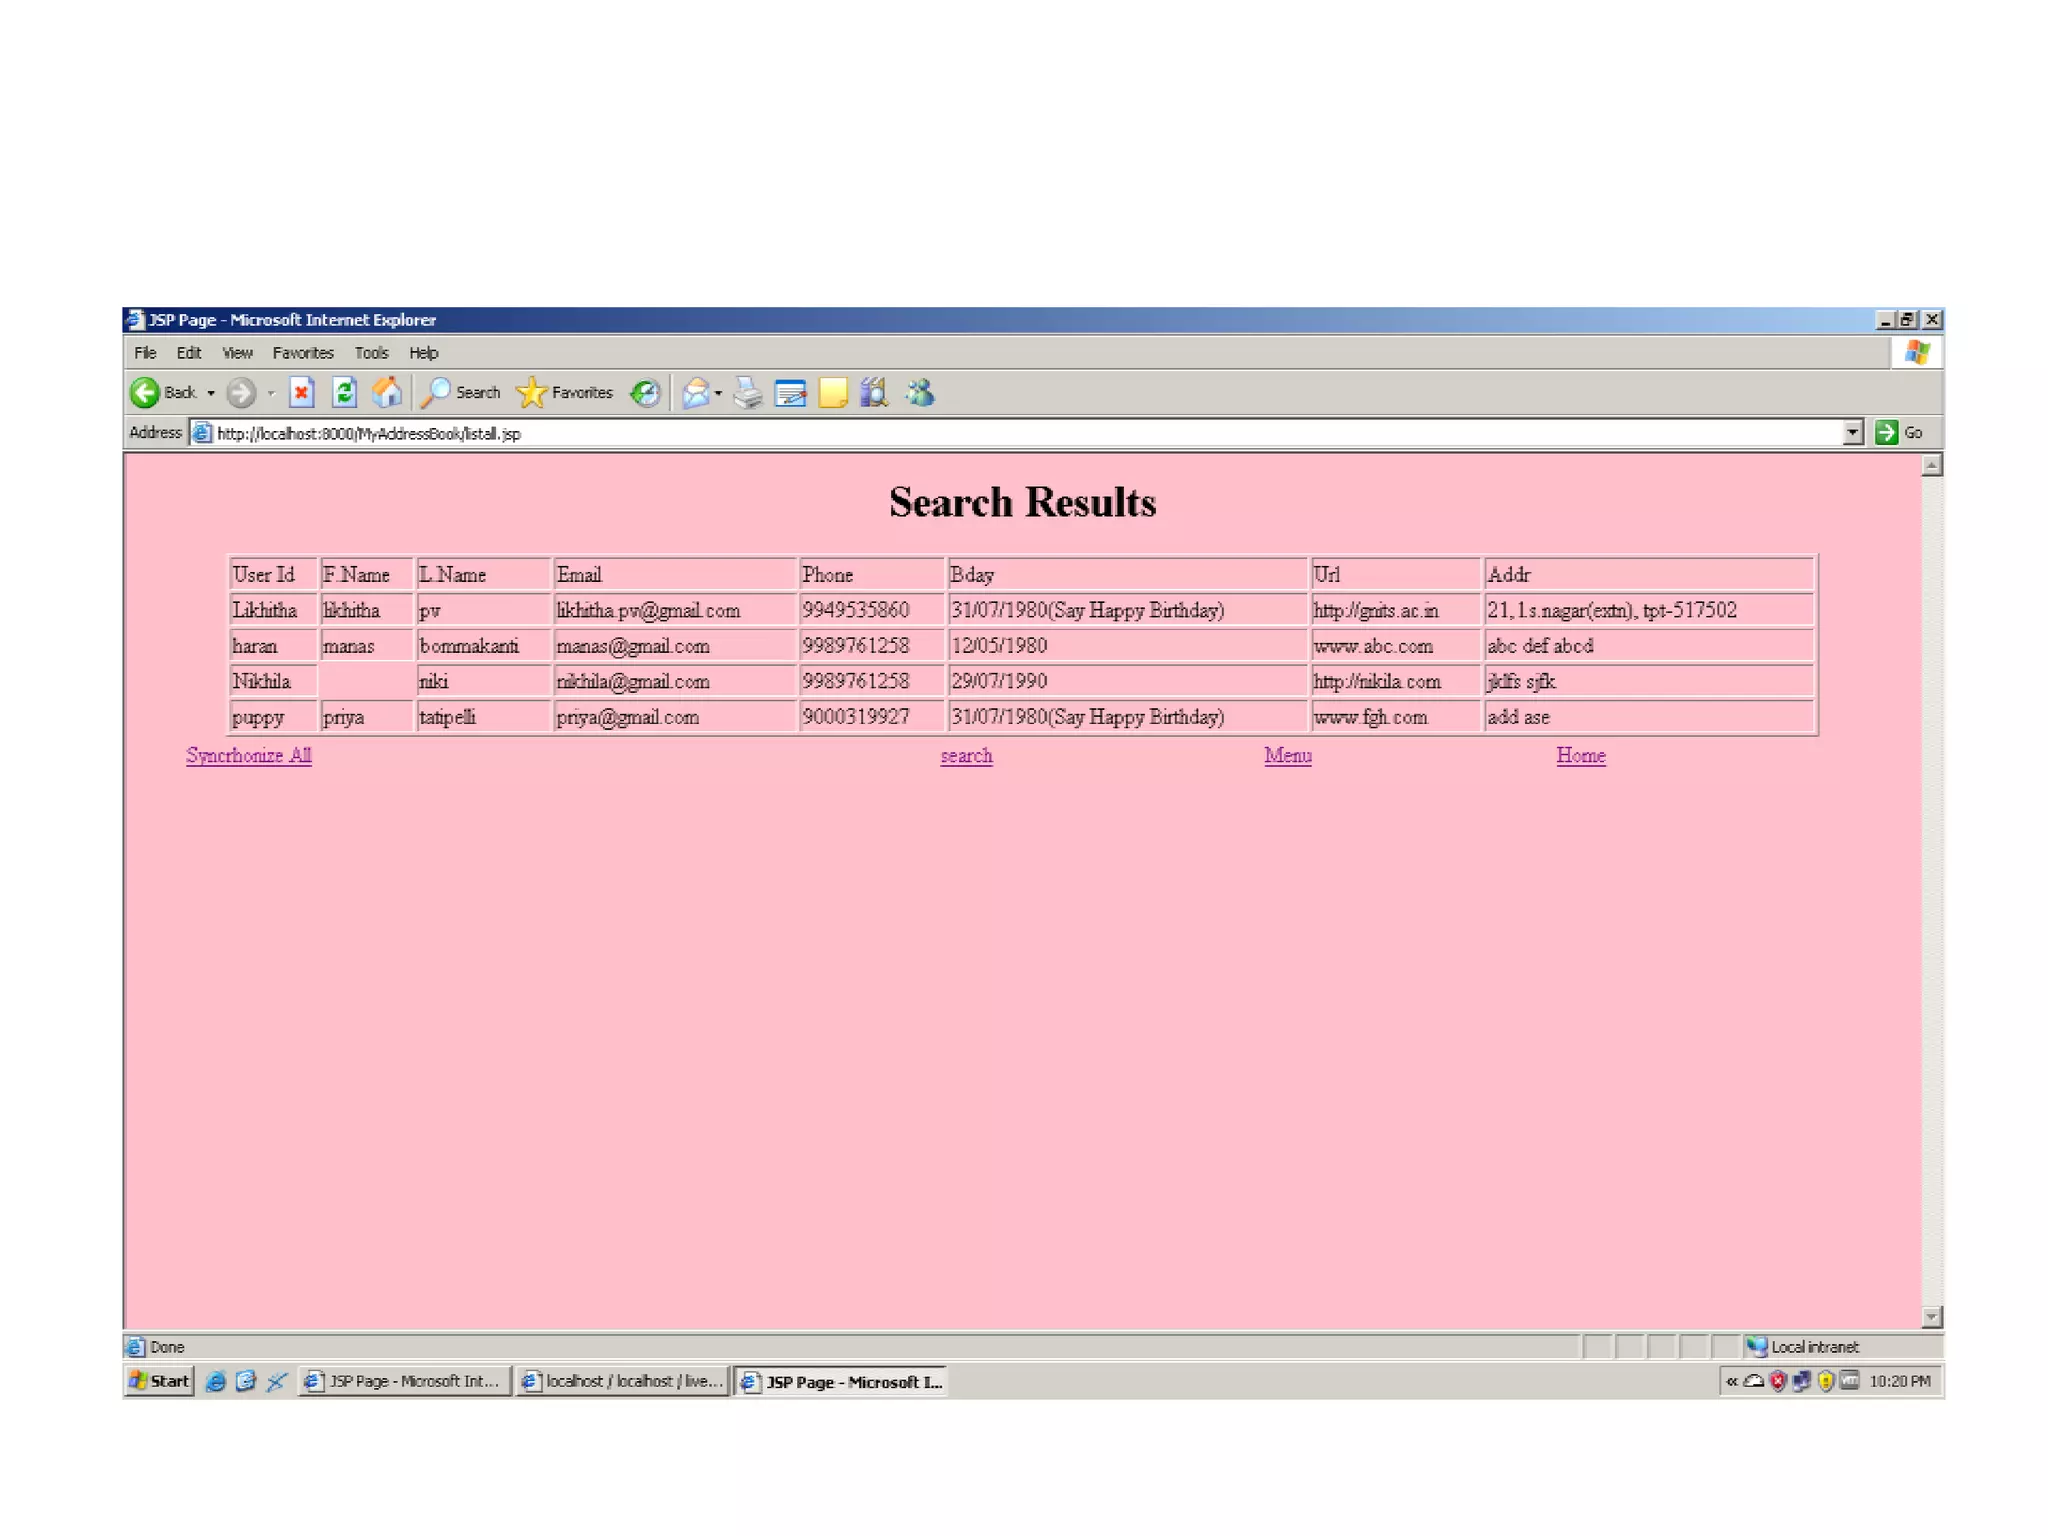The width and height of the screenshot is (2048, 1536).
Task: Click the Favorites star icon
Action: coord(532,392)
